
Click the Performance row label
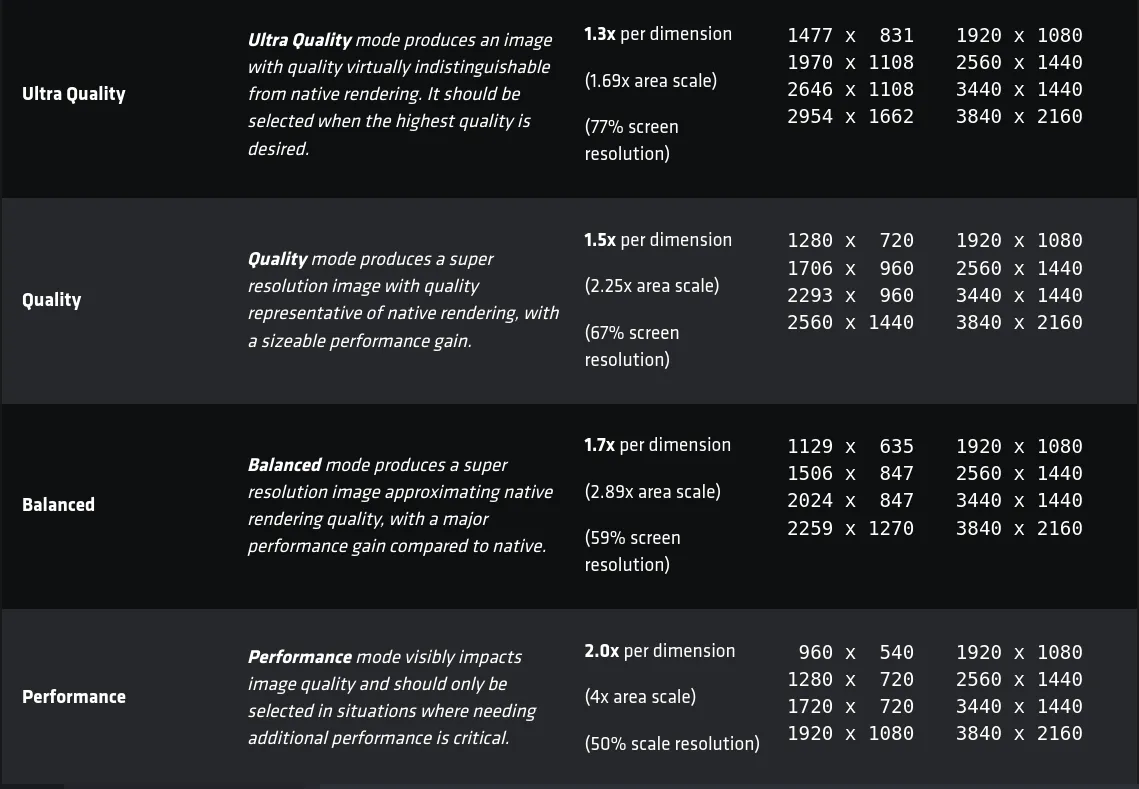pos(74,697)
